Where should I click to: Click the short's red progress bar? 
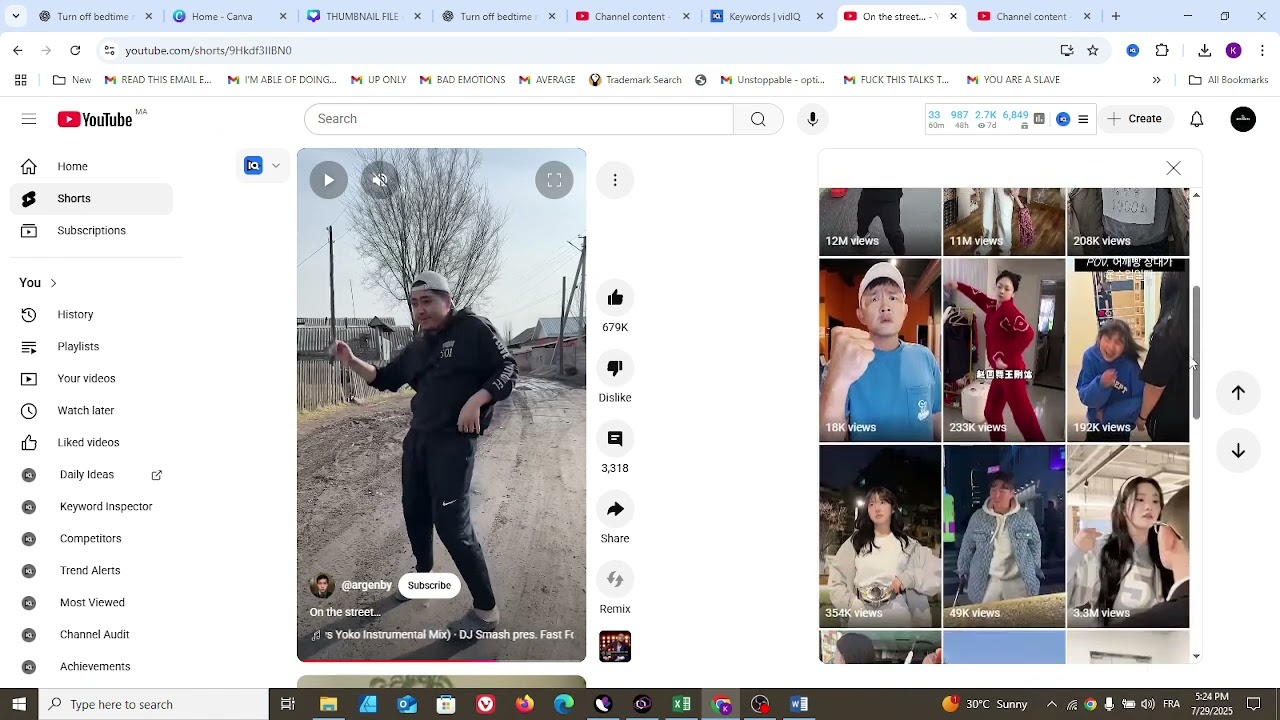(x=441, y=660)
